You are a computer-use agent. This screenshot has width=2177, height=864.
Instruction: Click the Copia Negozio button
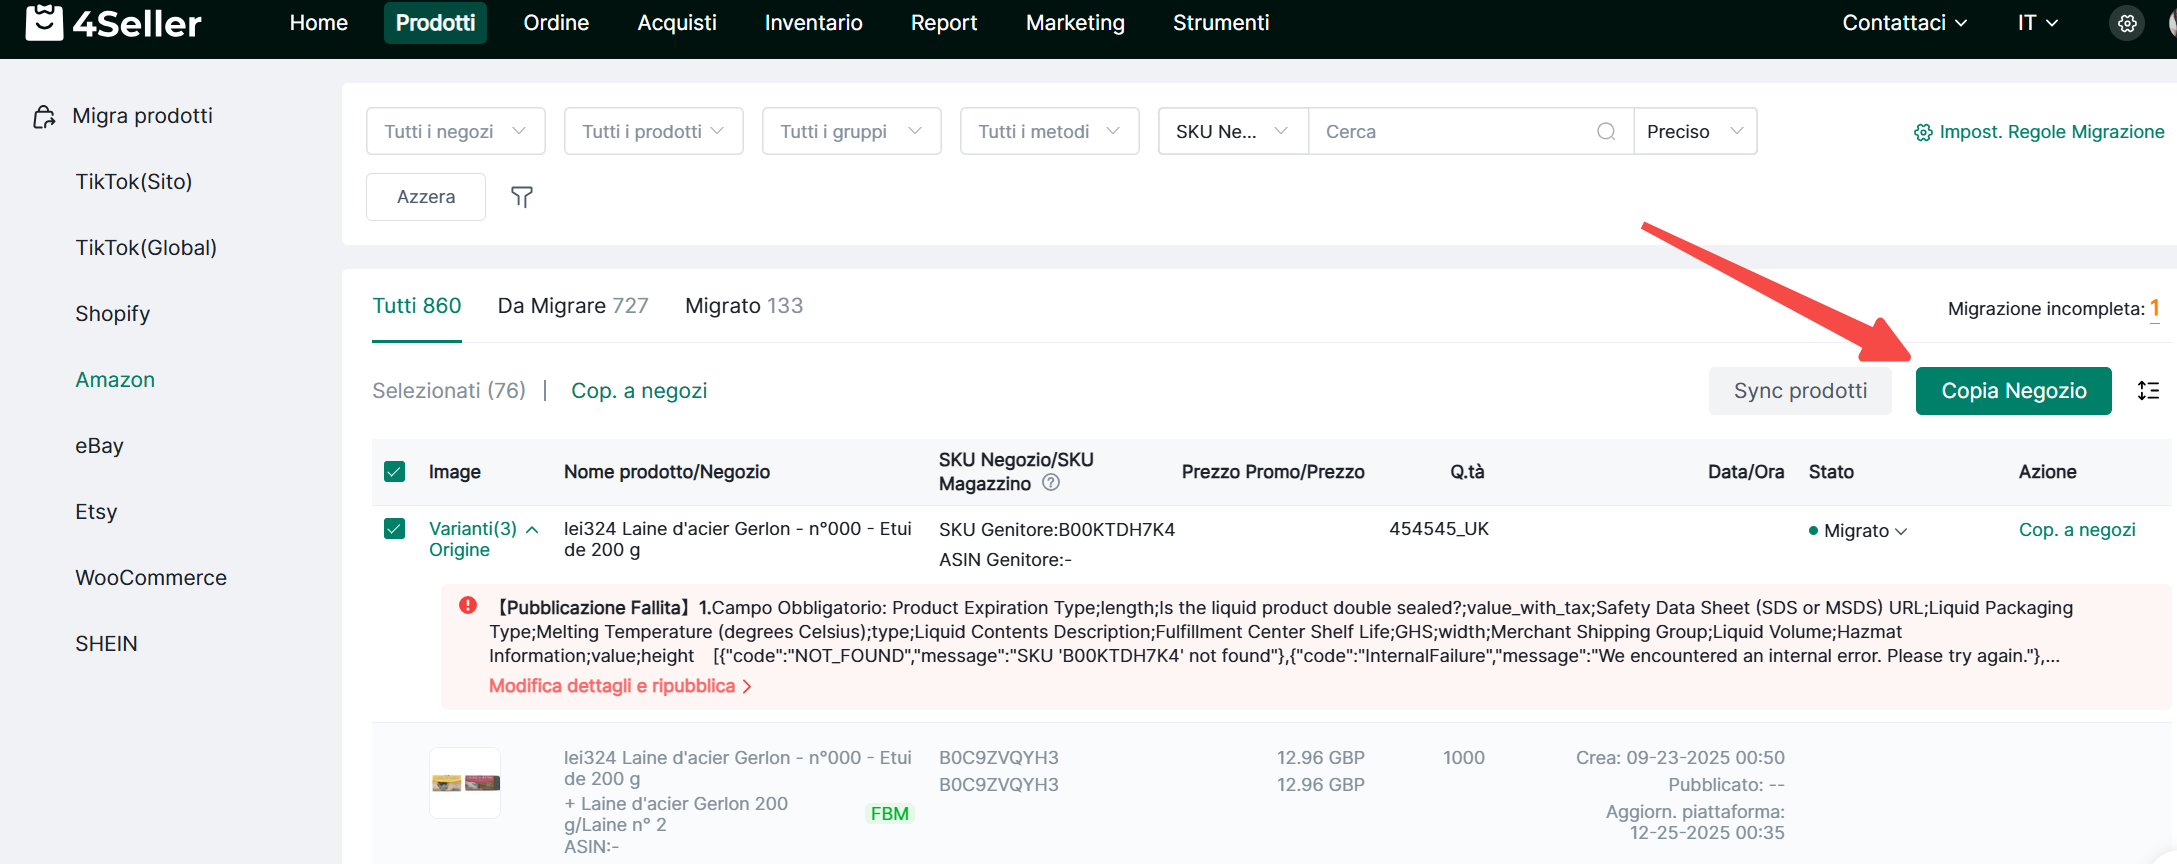2013,391
